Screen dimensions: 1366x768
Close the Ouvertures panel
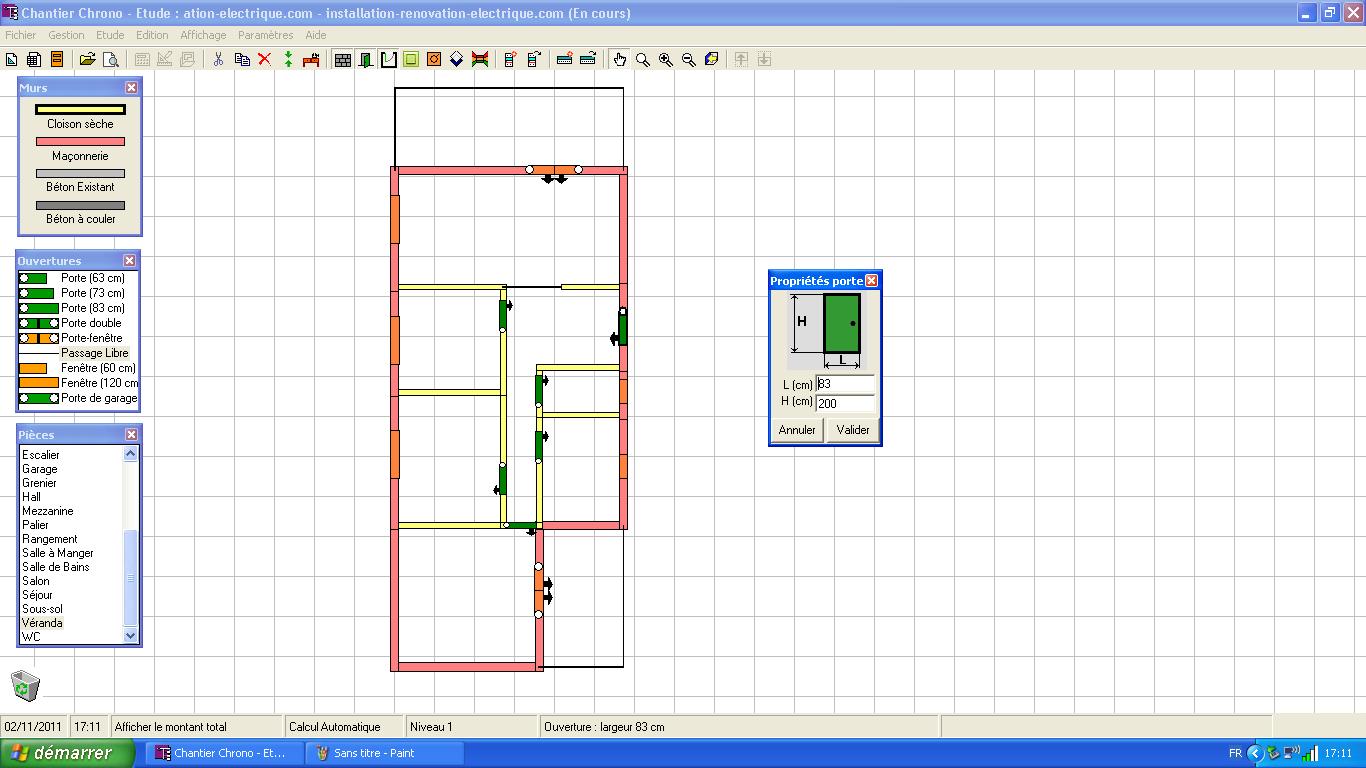tap(129, 261)
